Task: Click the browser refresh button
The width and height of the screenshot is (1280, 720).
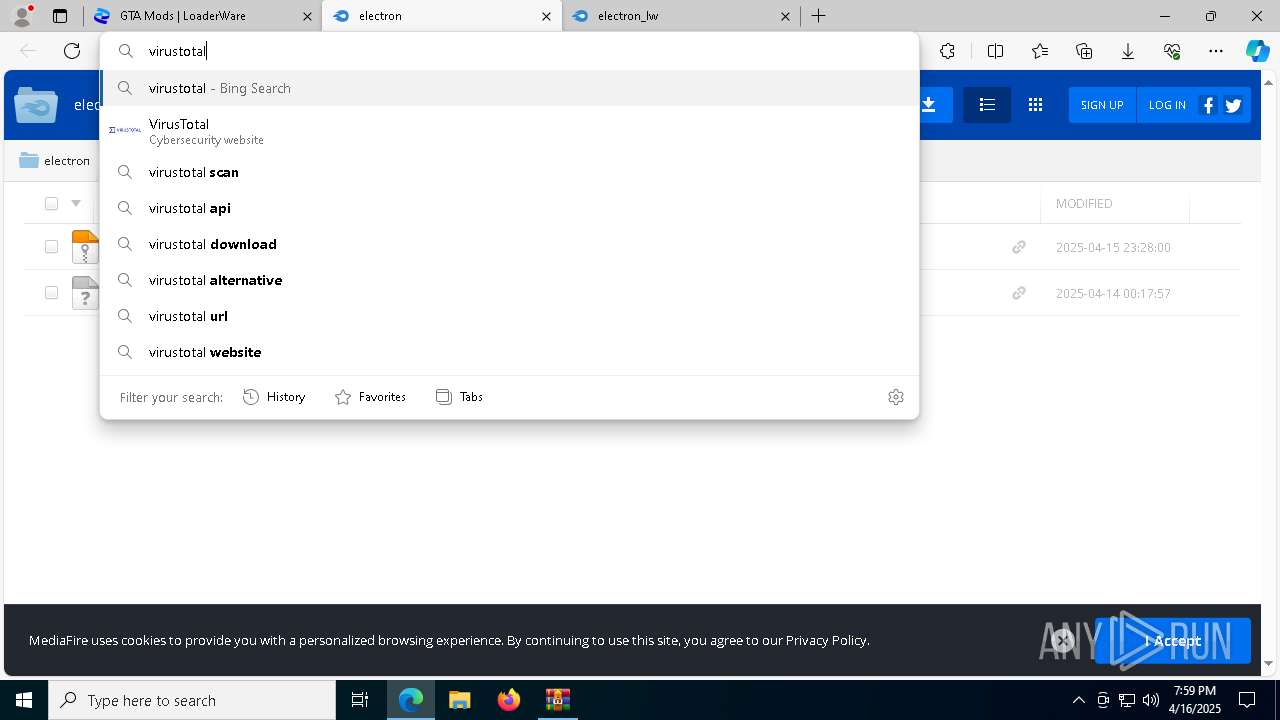Action: [x=72, y=51]
